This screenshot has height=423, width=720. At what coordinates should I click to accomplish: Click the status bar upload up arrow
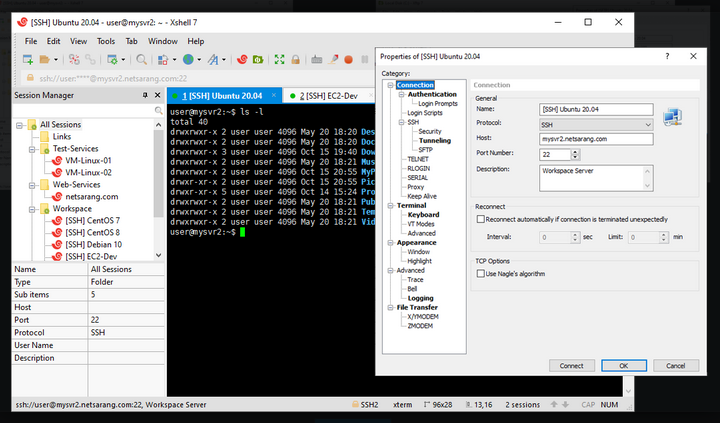(x=554, y=405)
